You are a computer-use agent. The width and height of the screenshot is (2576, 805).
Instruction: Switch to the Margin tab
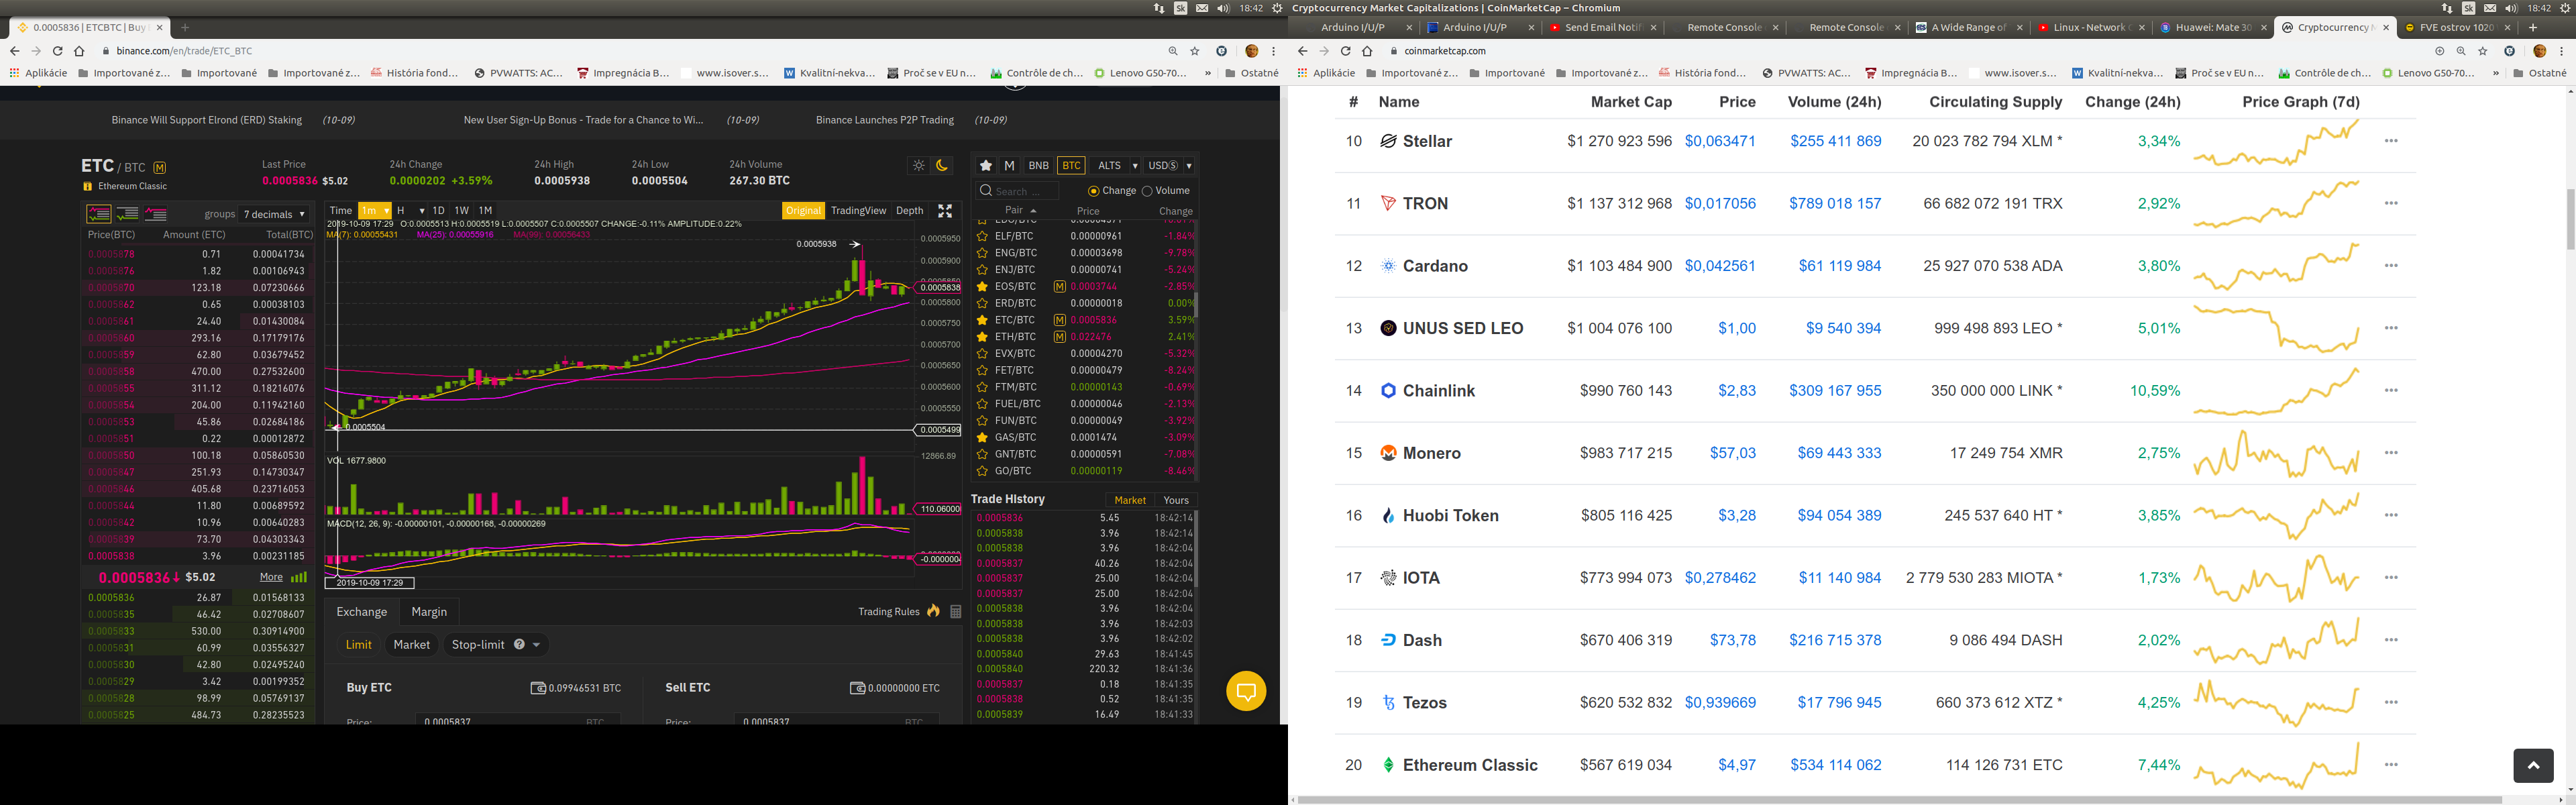[x=429, y=612]
